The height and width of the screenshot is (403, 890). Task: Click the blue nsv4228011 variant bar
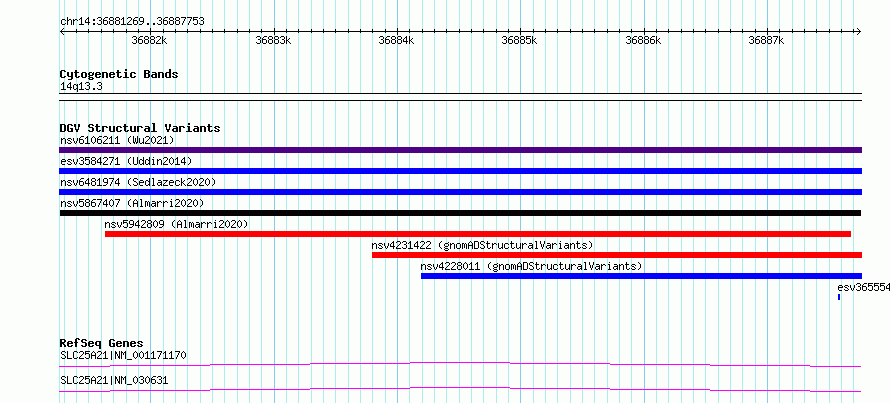(641, 276)
